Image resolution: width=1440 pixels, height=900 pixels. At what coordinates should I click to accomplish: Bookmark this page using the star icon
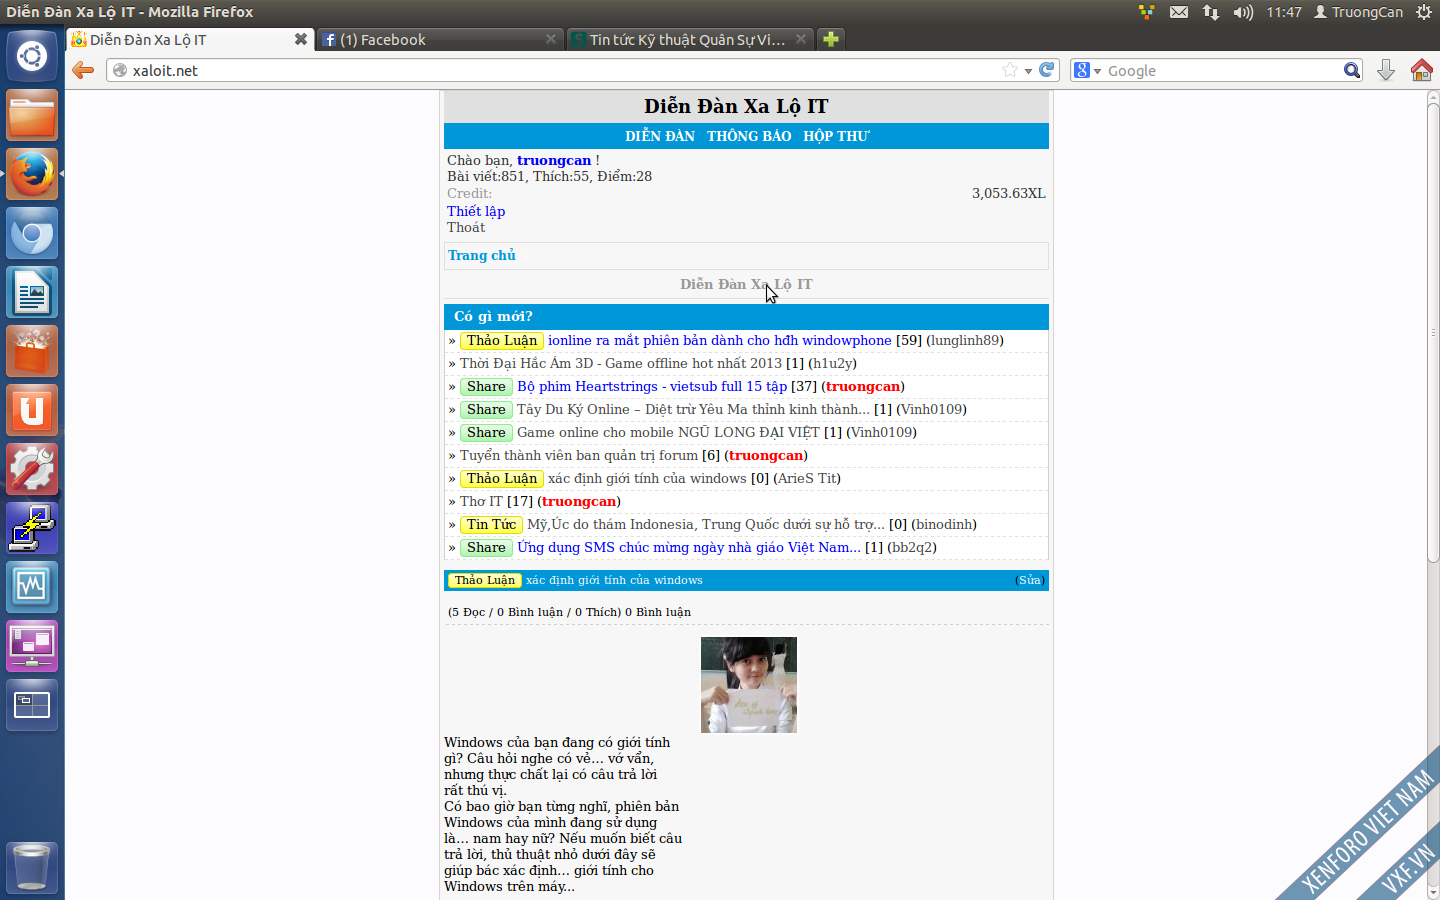tap(1010, 70)
